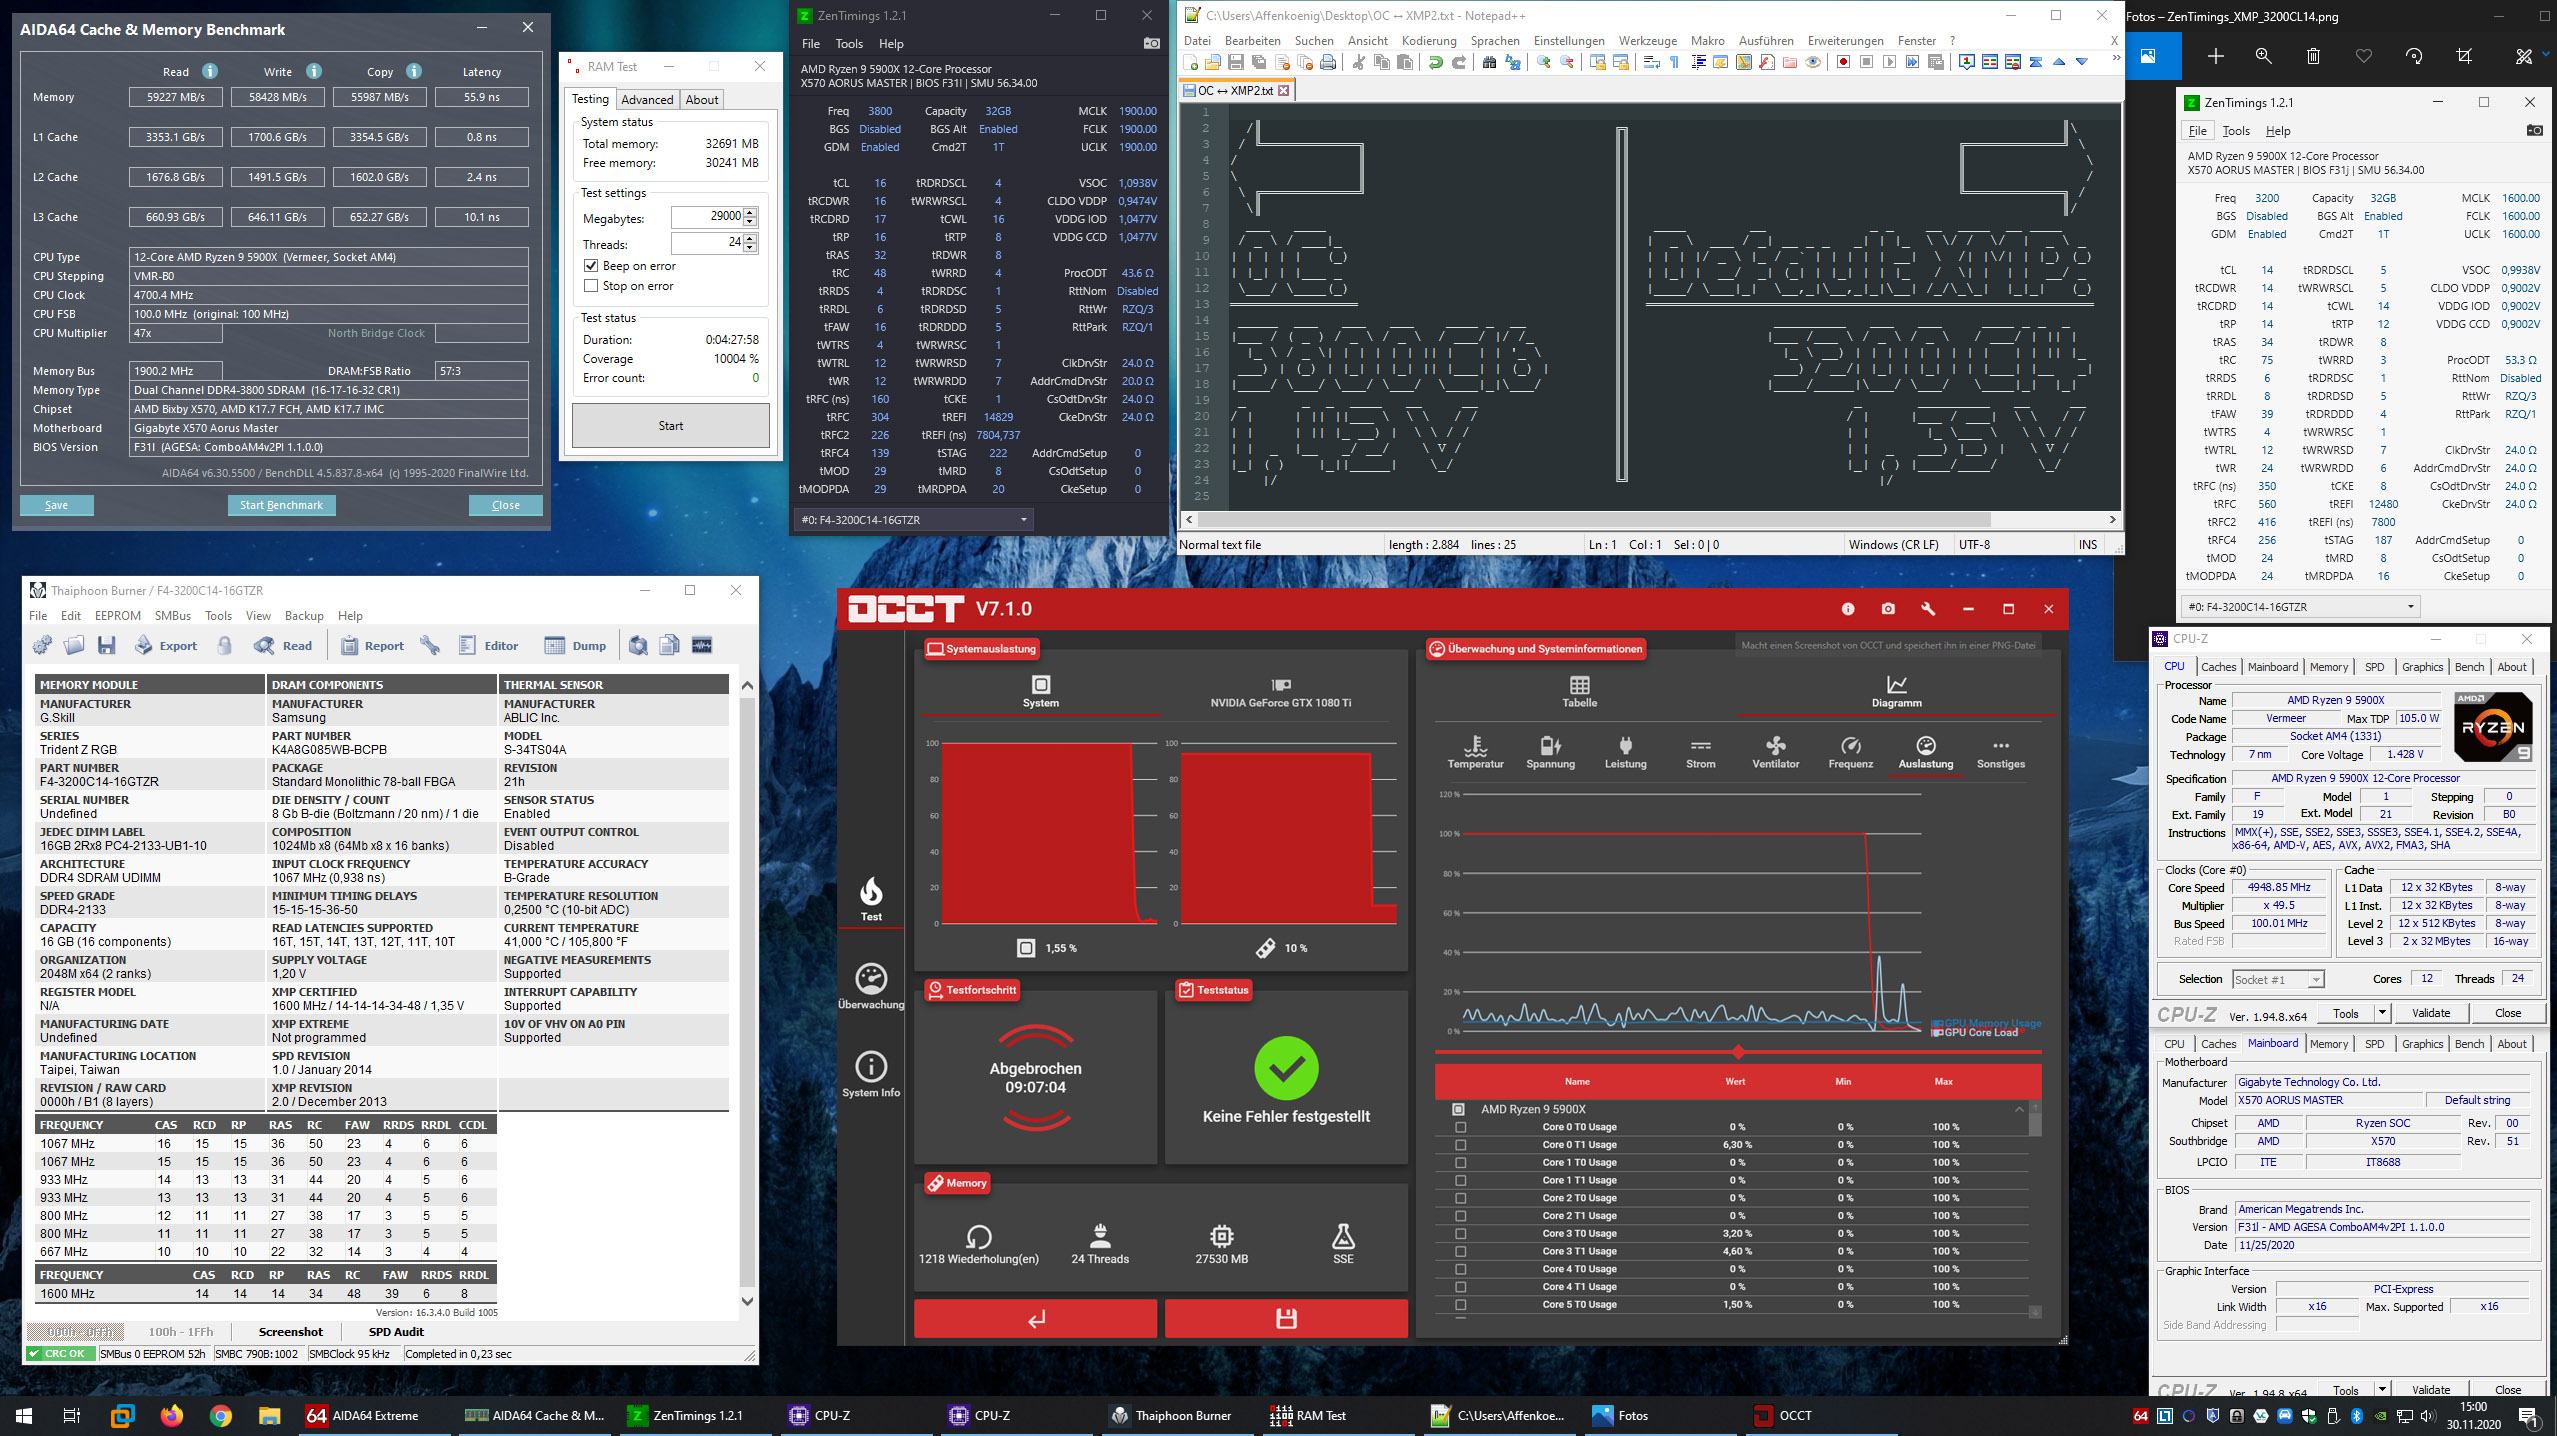Open System Info in OCCT sidebar

coord(871,1075)
